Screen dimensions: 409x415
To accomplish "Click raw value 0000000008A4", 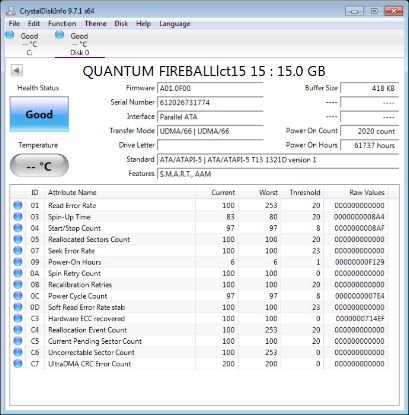I will coord(359,217).
